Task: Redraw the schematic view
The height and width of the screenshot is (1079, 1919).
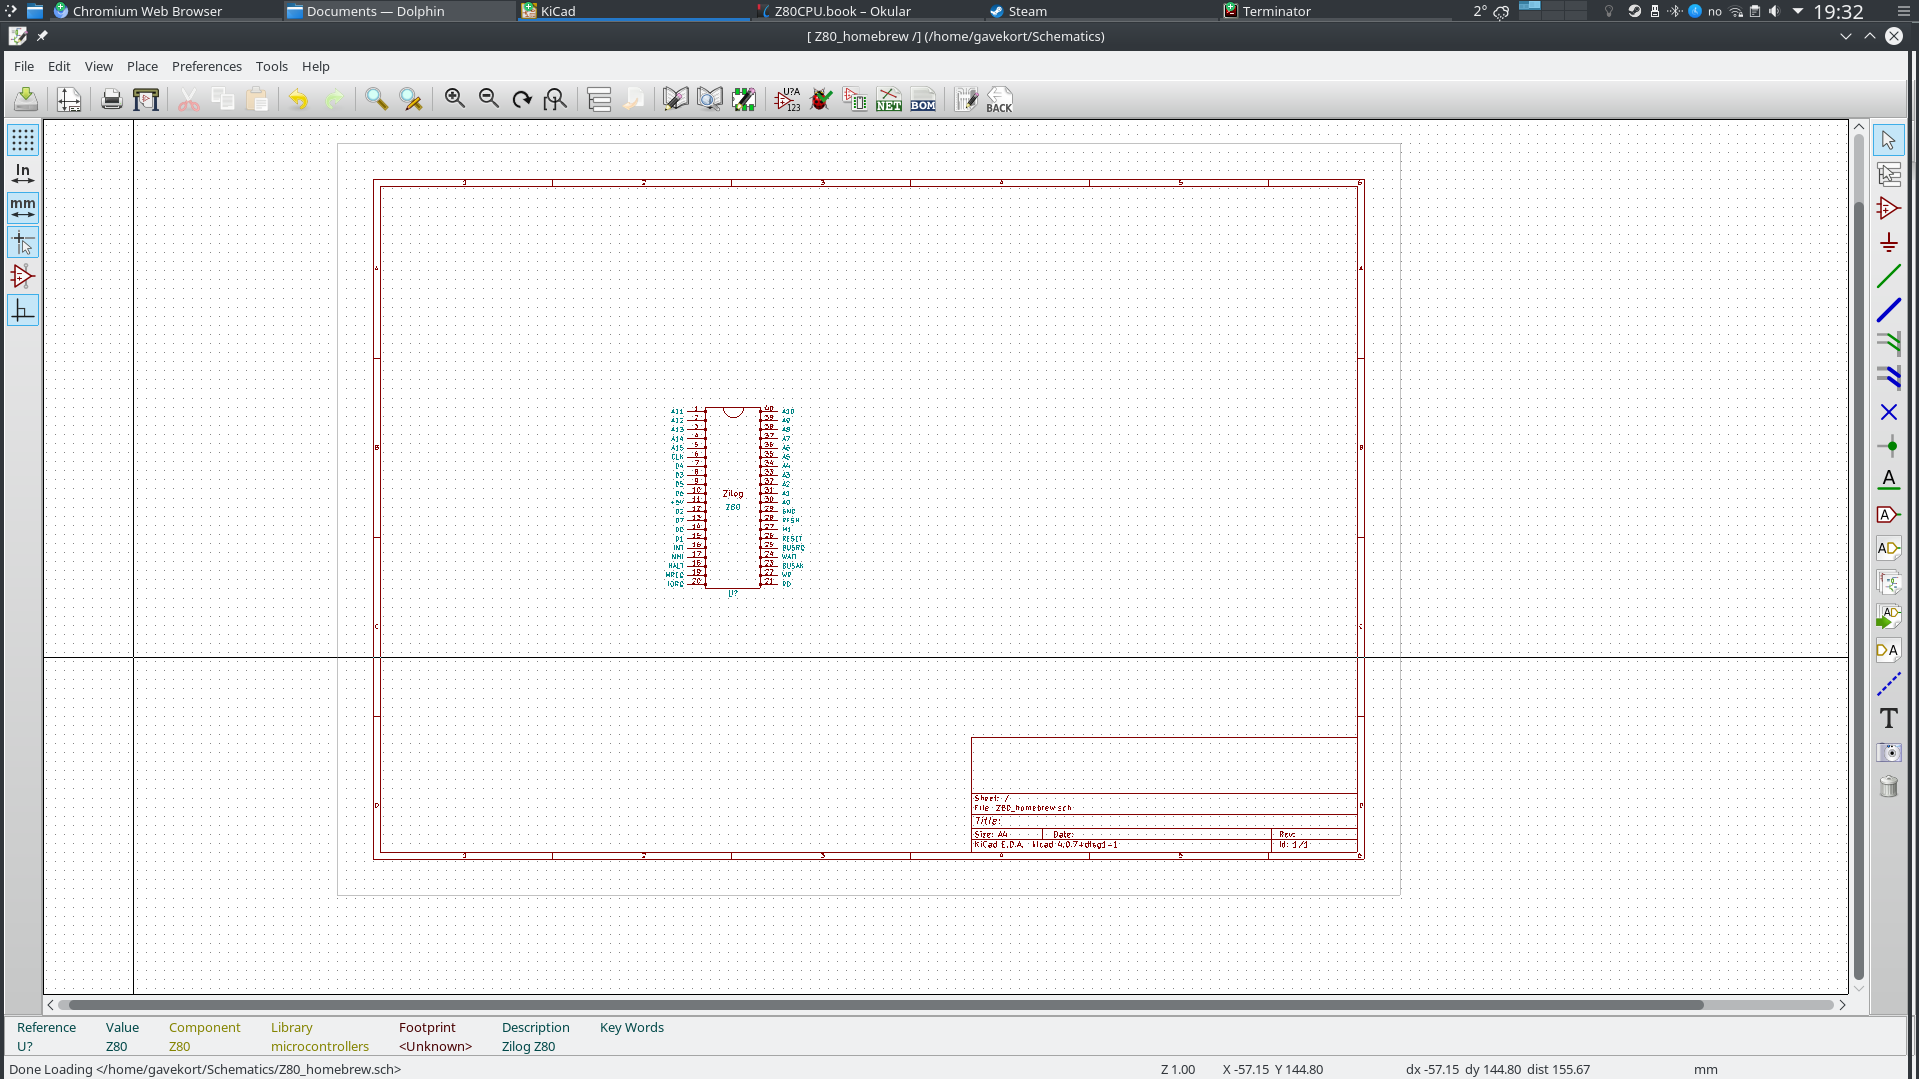Action: pos(522,99)
